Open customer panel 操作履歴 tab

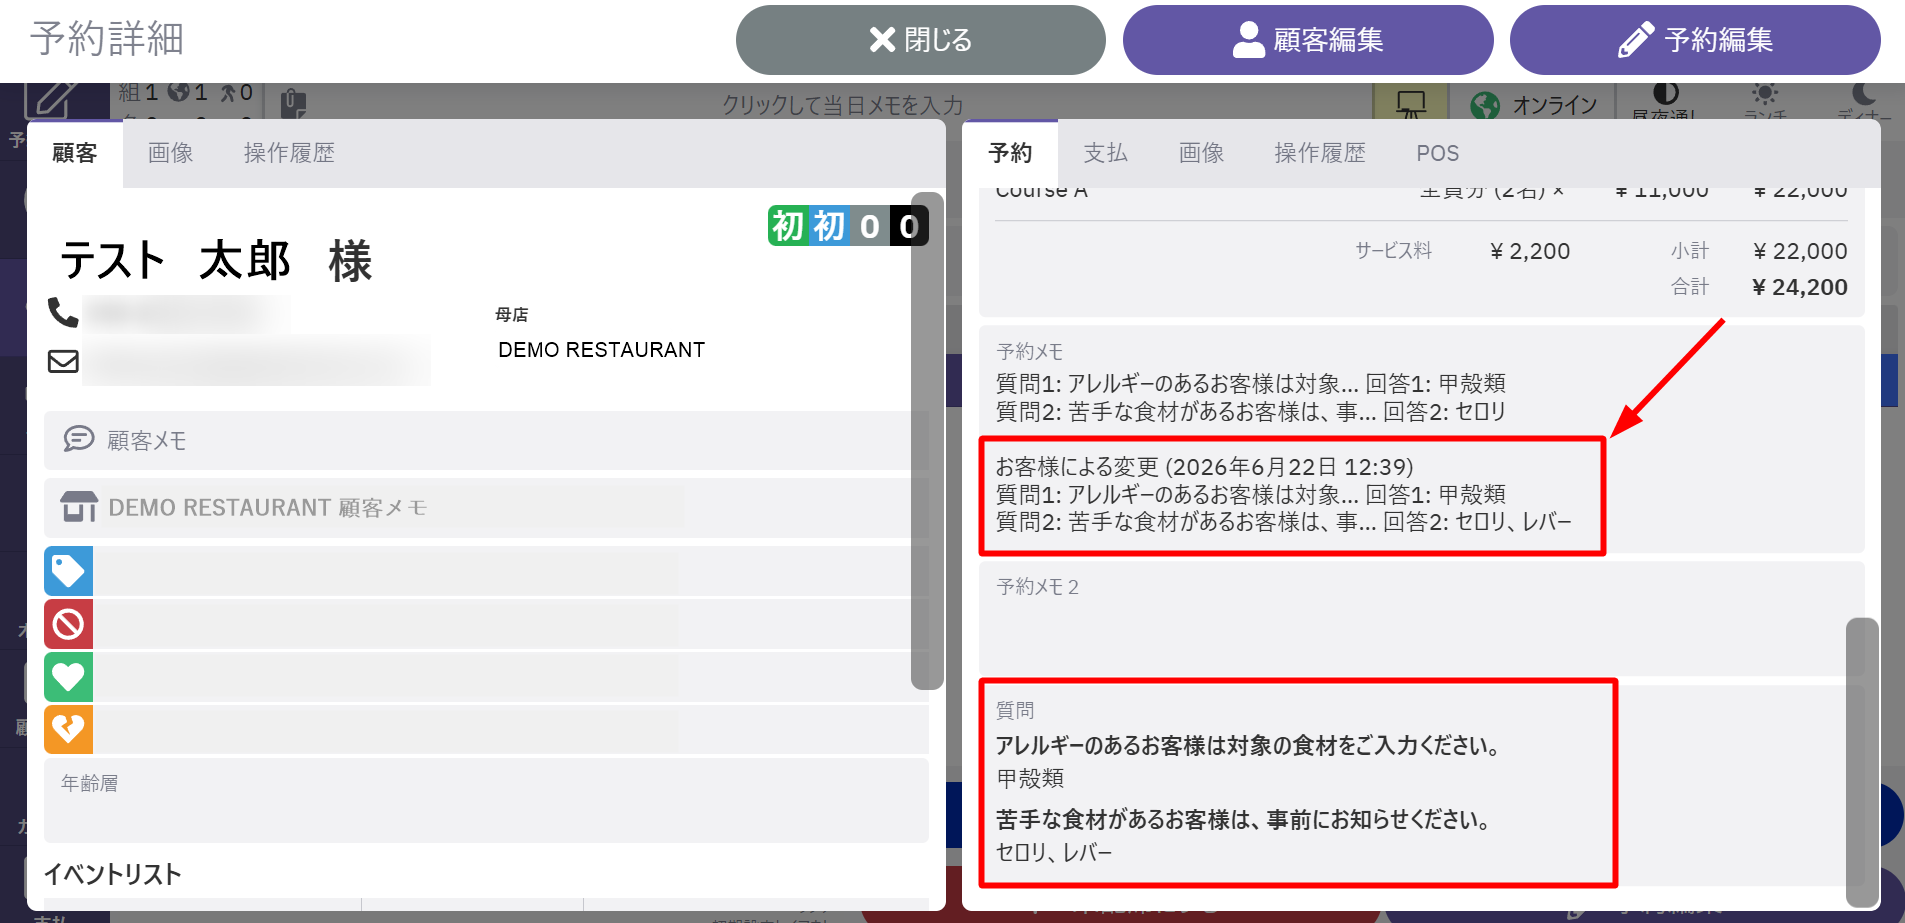pyautogui.click(x=289, y=153)
